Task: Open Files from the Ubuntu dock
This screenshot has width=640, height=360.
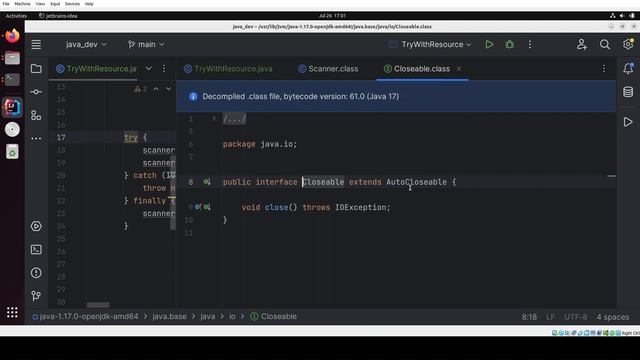Action: (12, 58)
